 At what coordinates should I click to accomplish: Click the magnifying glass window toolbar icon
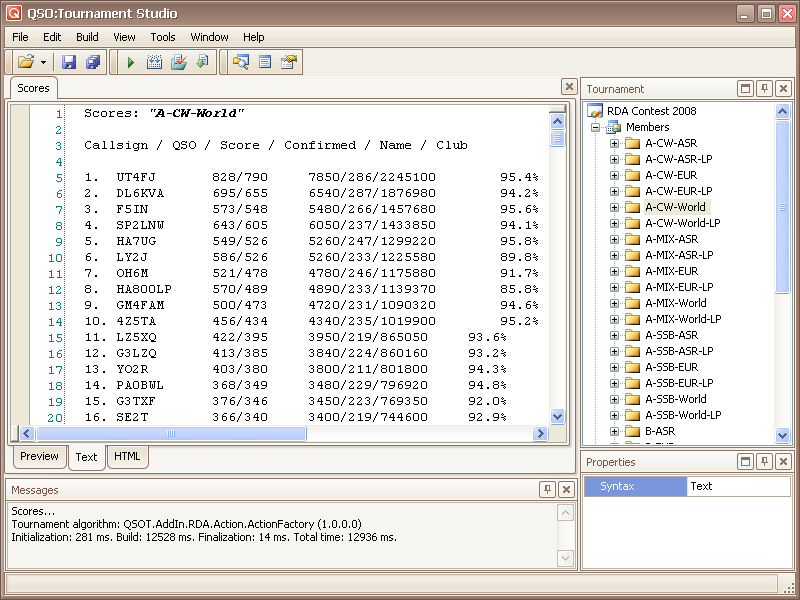pos(240,62)
